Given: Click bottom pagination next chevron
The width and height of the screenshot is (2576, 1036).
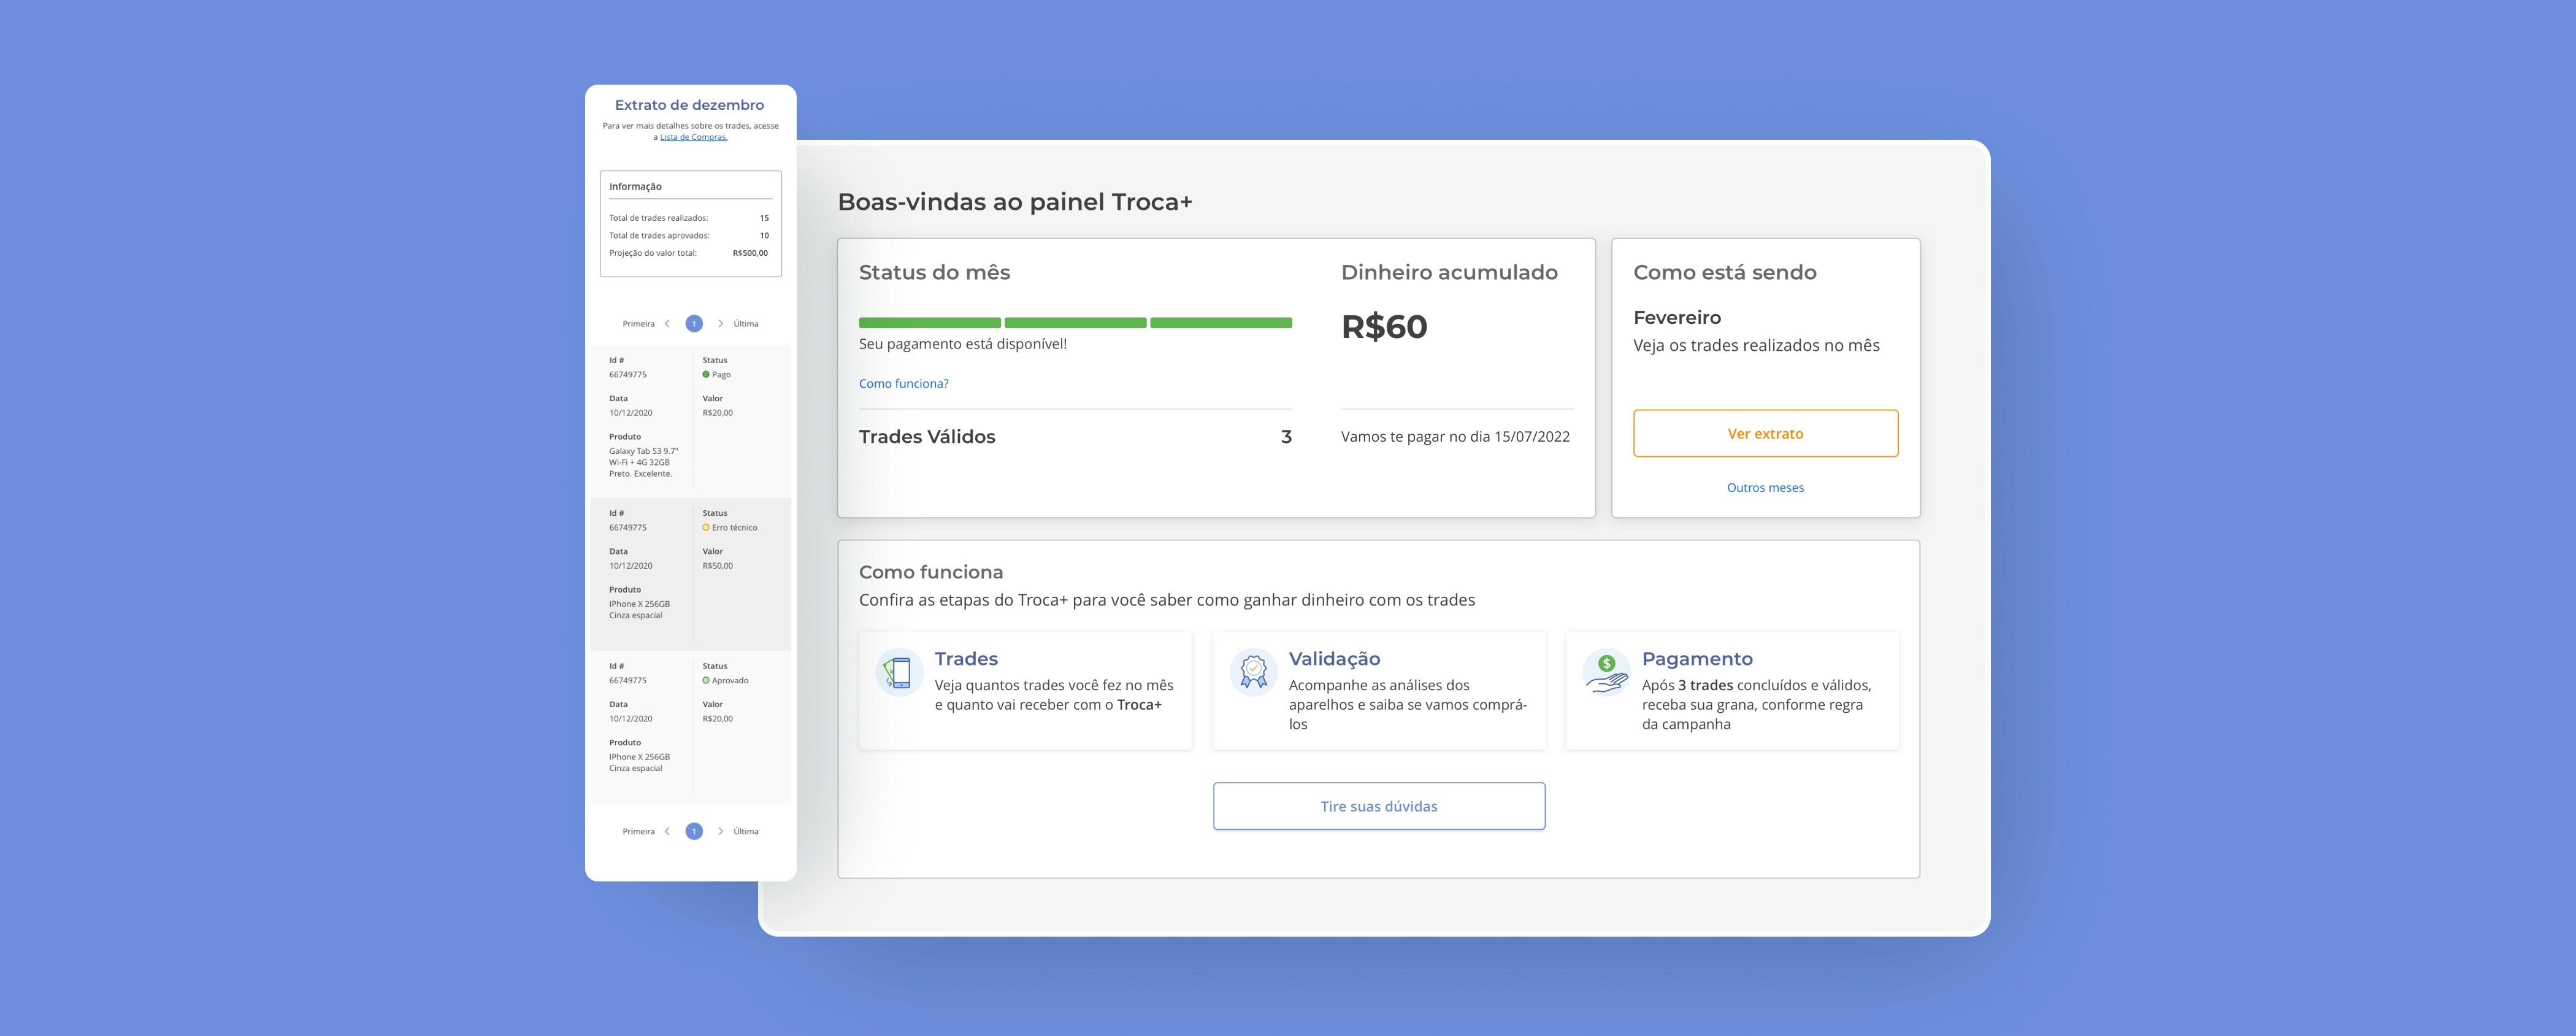Looking at the screenshot, I should click(720, 832).
